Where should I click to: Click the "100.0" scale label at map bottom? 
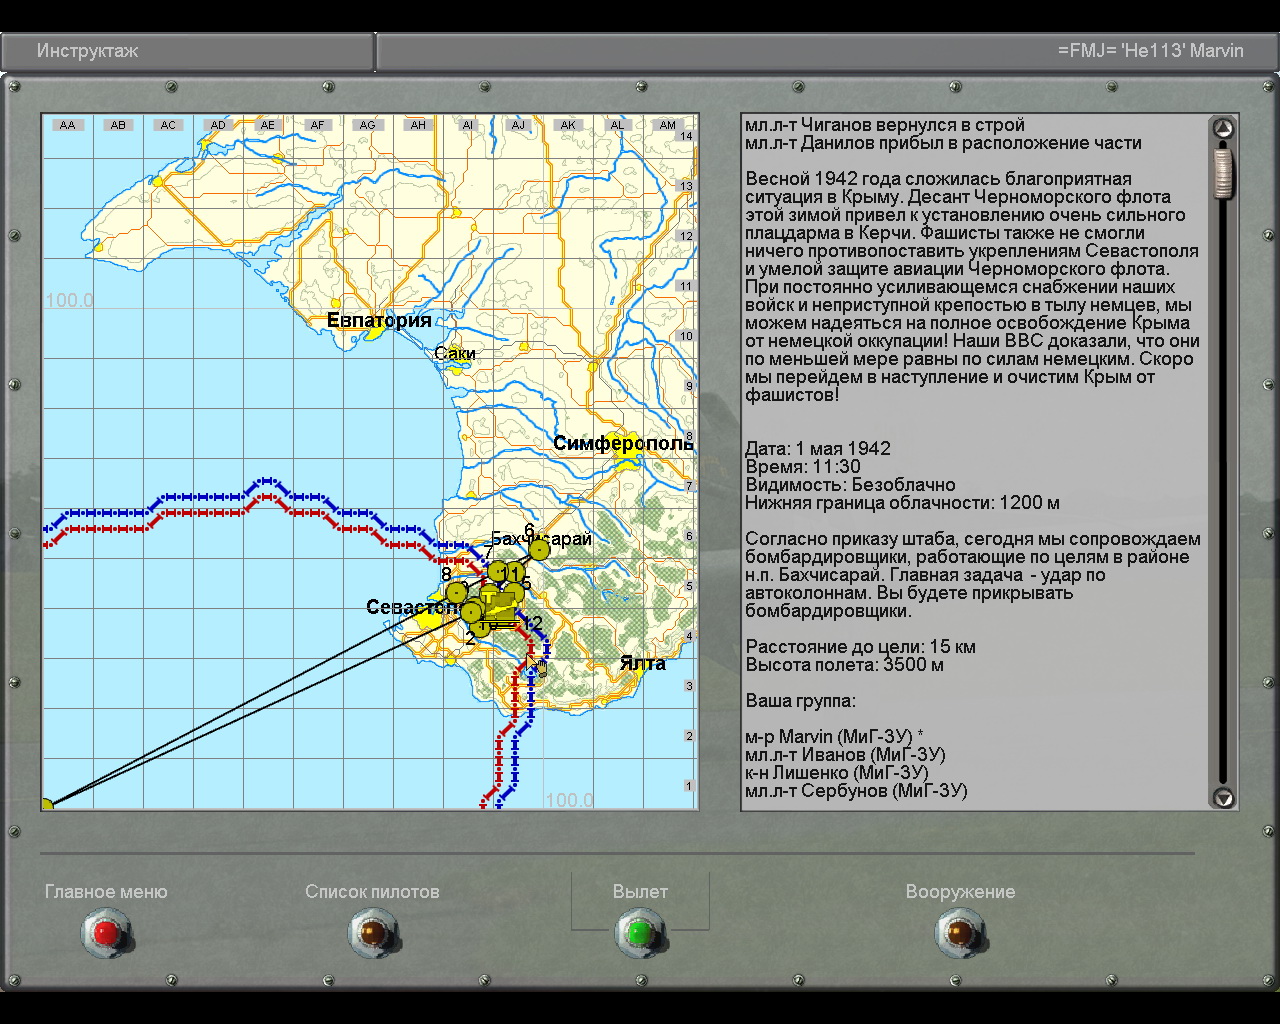569,800
